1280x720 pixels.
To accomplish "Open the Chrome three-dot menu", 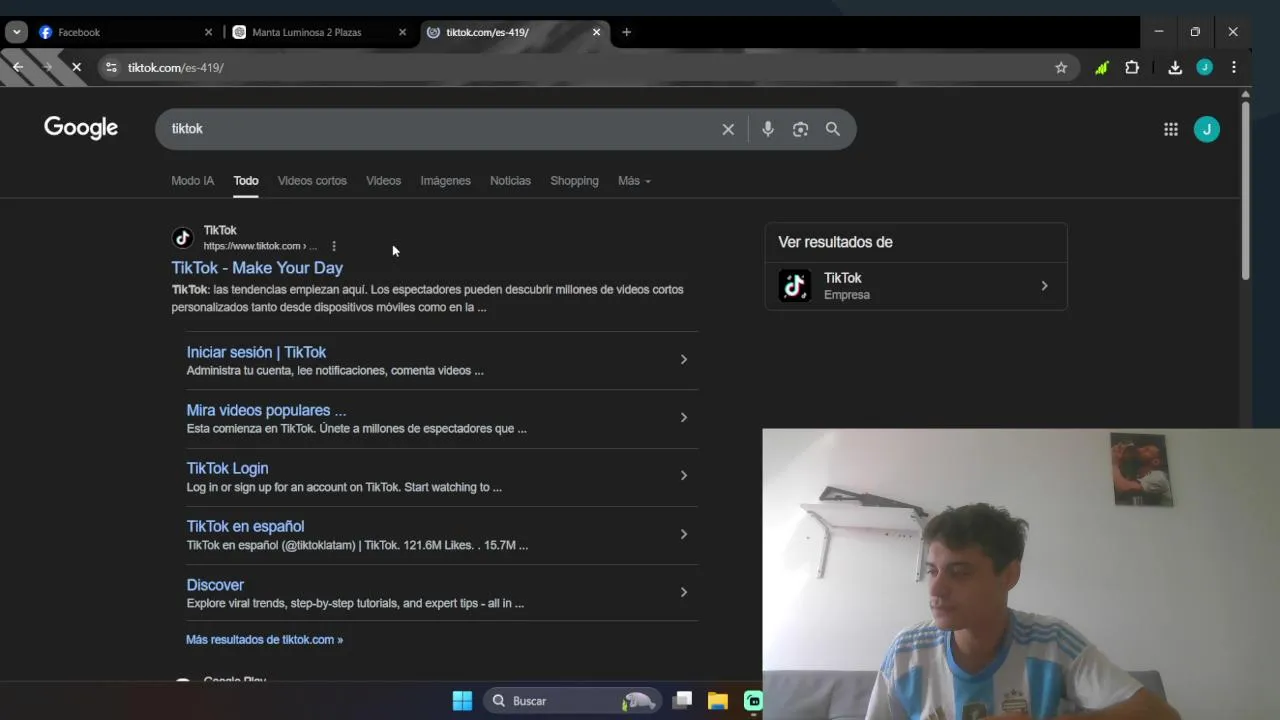I will pyautogui.click(x=1234, y=67).
